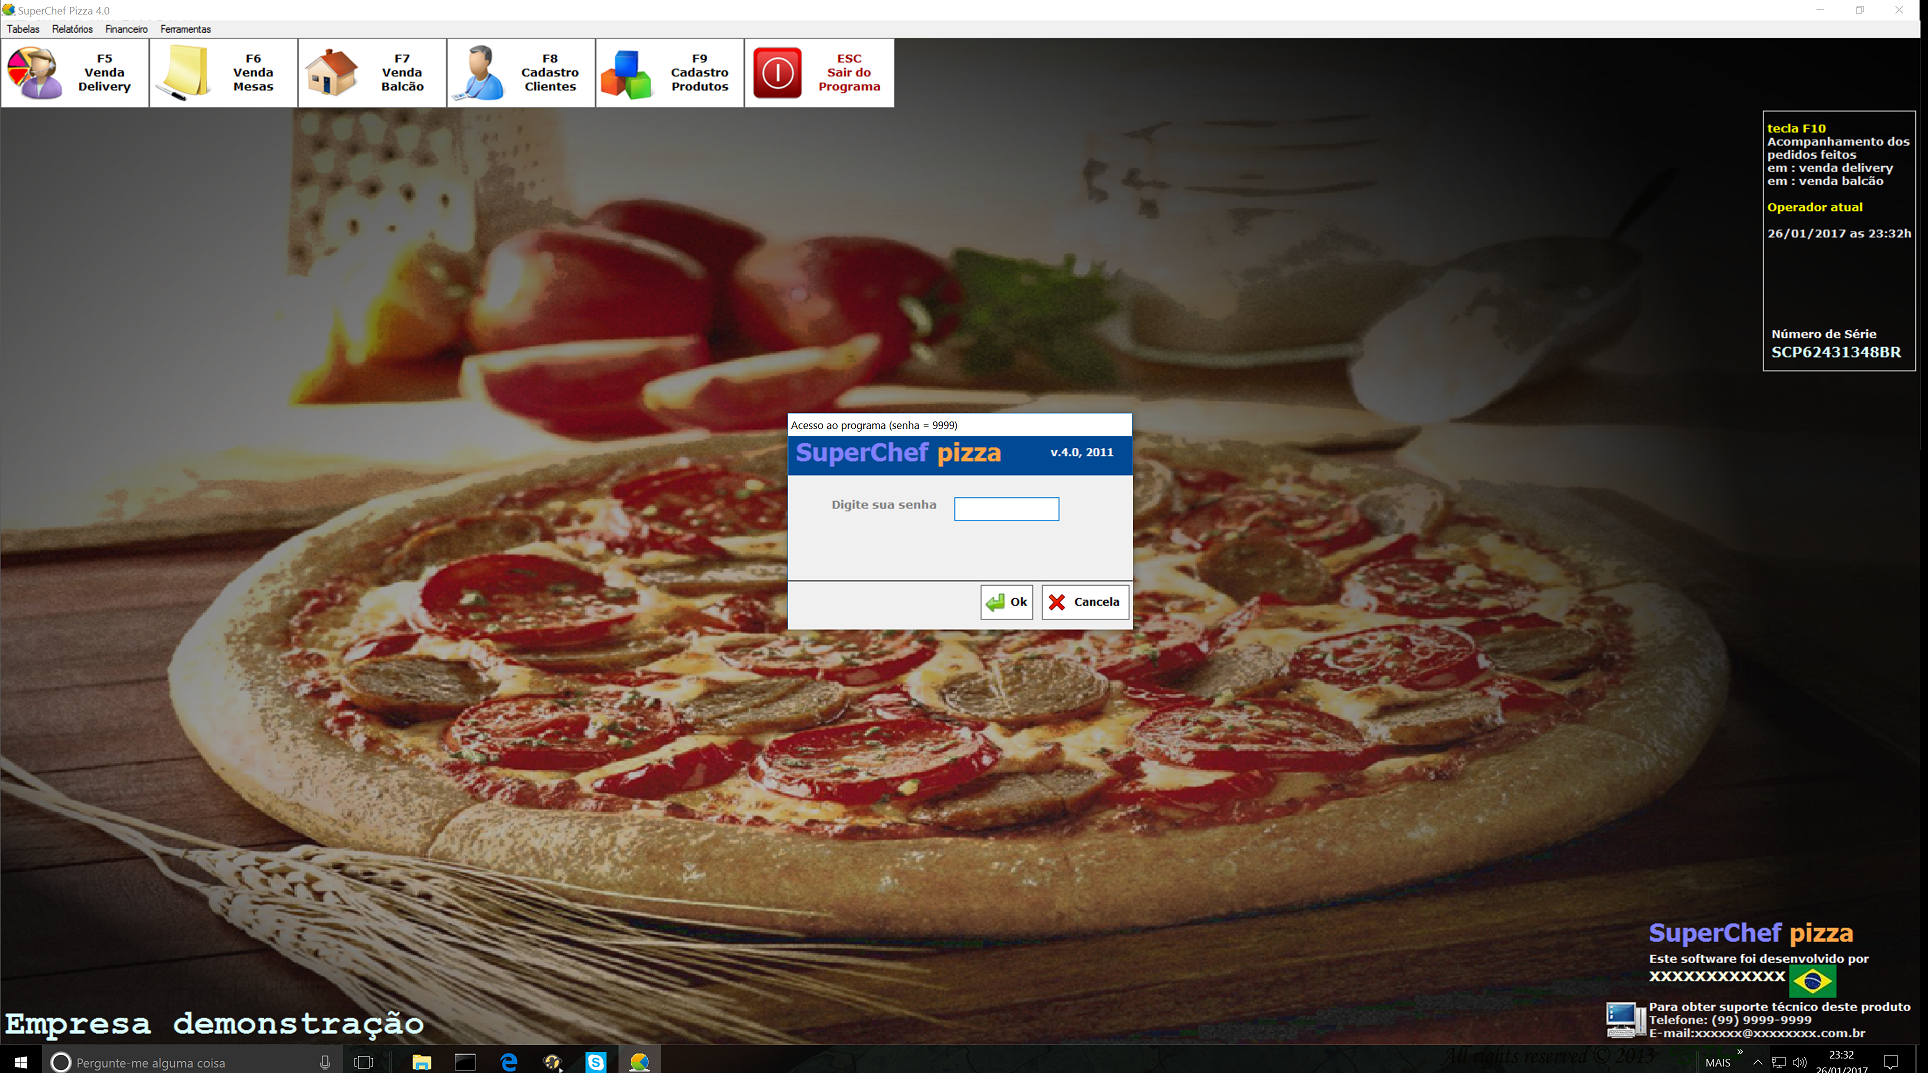
Task: Open the Ferramentas menu
Action: [x=185, y=29]
